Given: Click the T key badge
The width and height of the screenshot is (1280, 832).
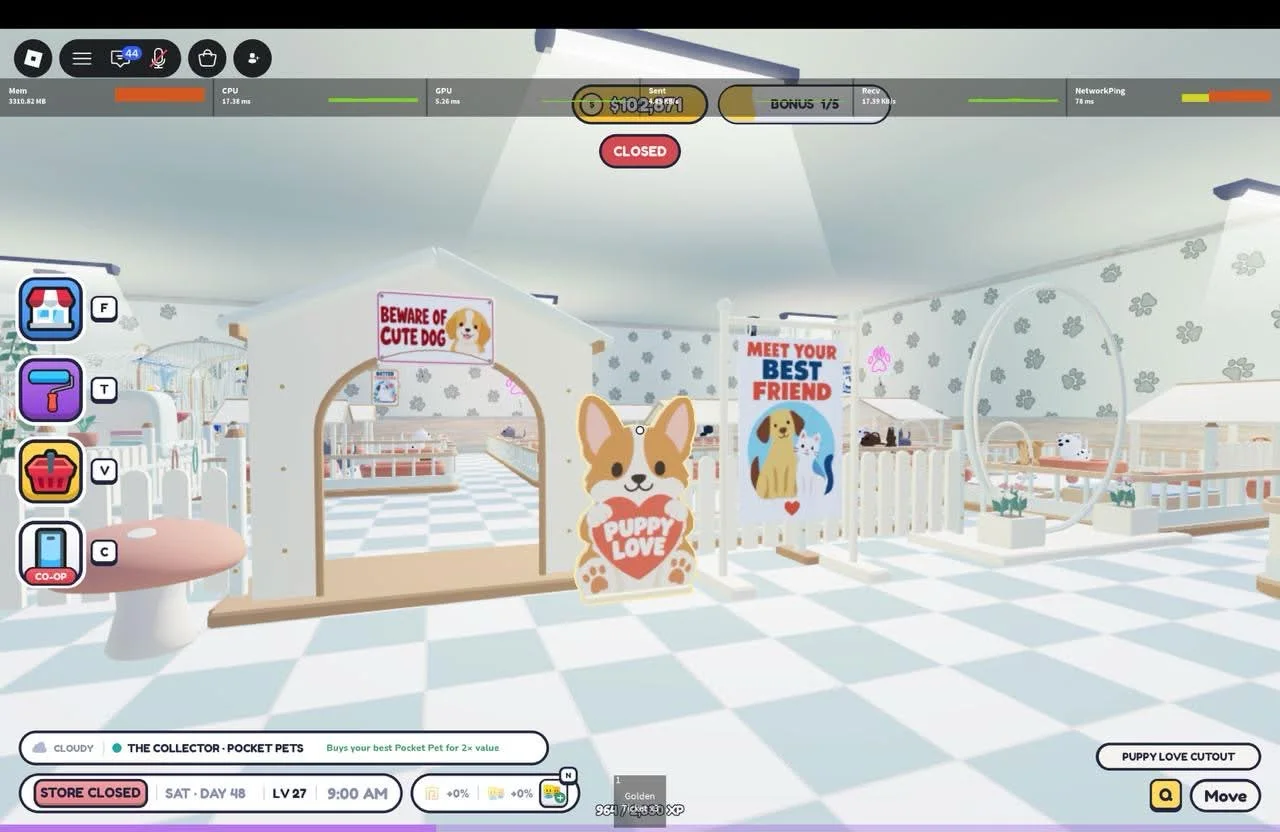Looking at the screenshot, I should 104,389.
